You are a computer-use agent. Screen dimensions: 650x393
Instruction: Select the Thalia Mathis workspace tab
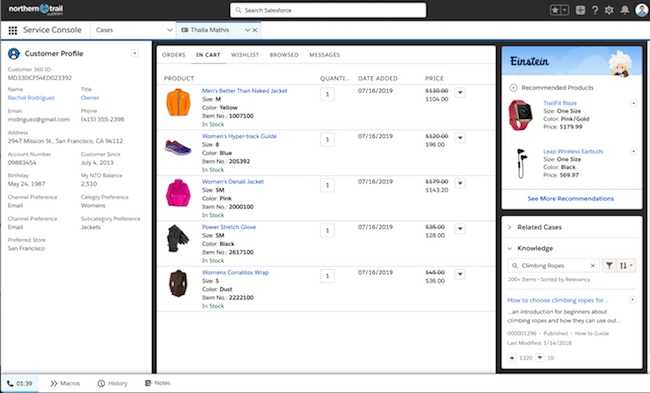coord(210,30)
